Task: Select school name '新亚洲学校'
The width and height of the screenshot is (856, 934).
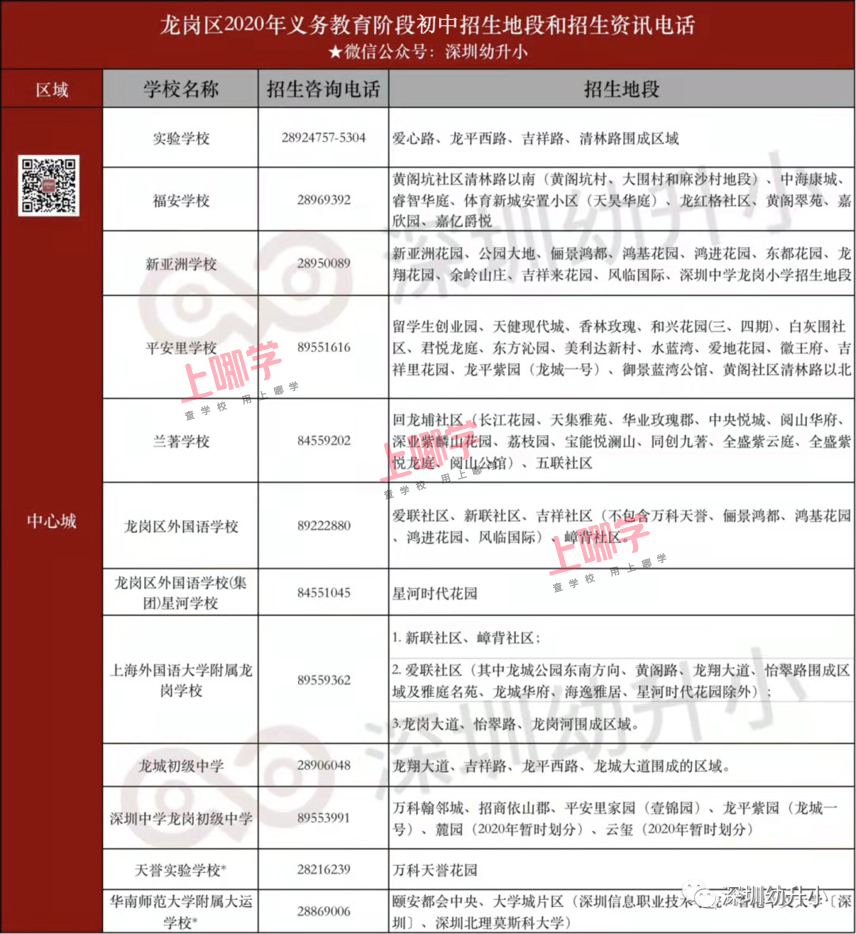Action: pyautogui.click(x=181, y=264)
